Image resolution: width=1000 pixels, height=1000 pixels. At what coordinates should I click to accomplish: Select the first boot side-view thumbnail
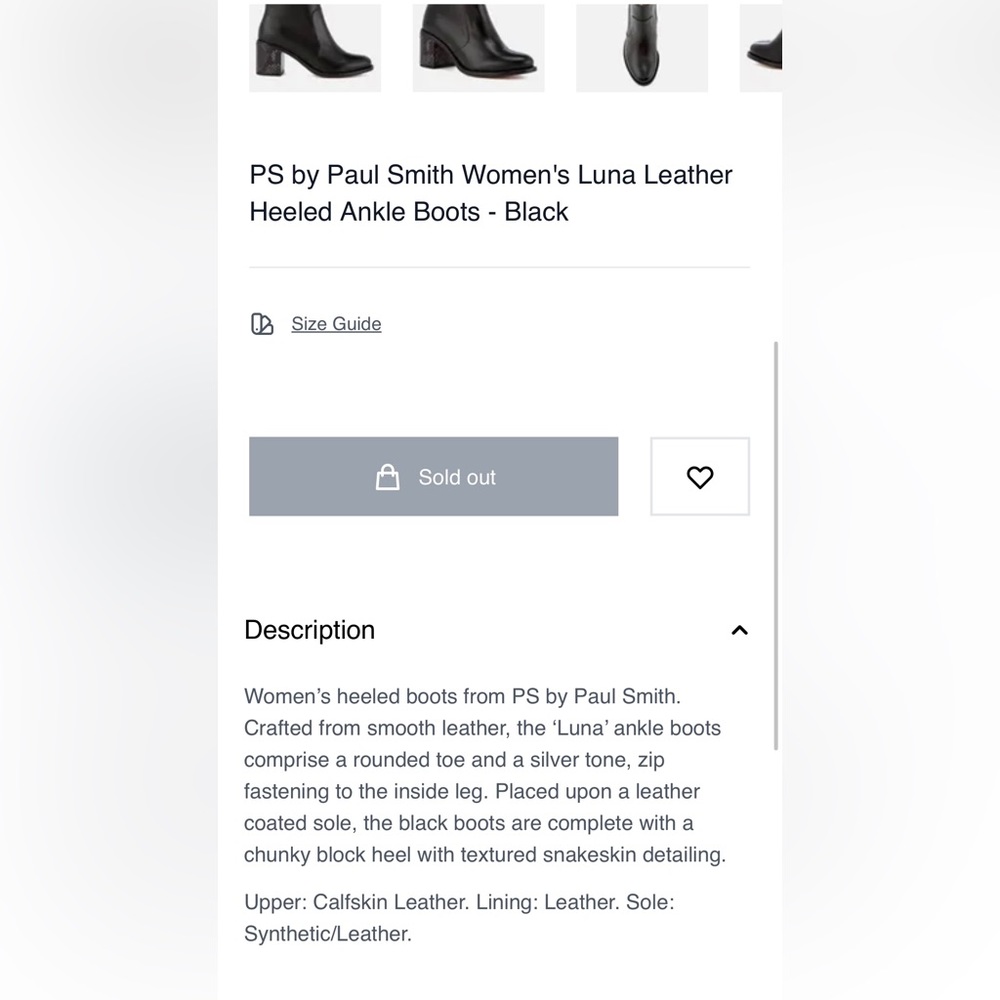(315, 48)
